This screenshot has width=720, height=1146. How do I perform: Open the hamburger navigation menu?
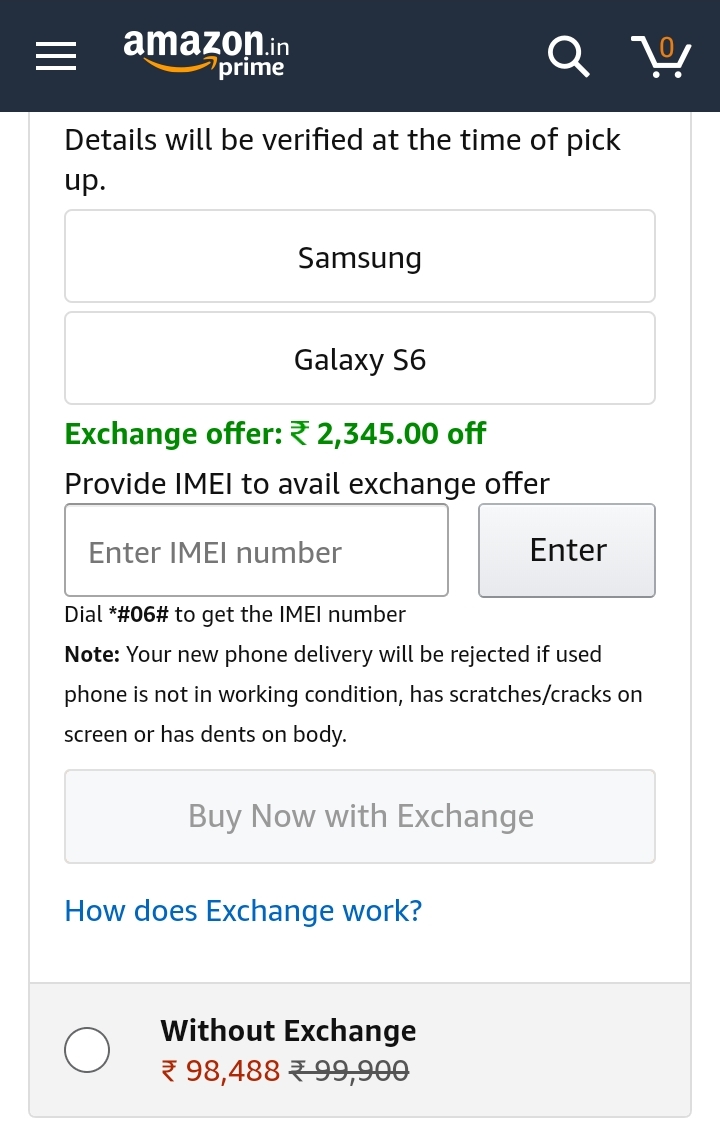click(56, 56)
